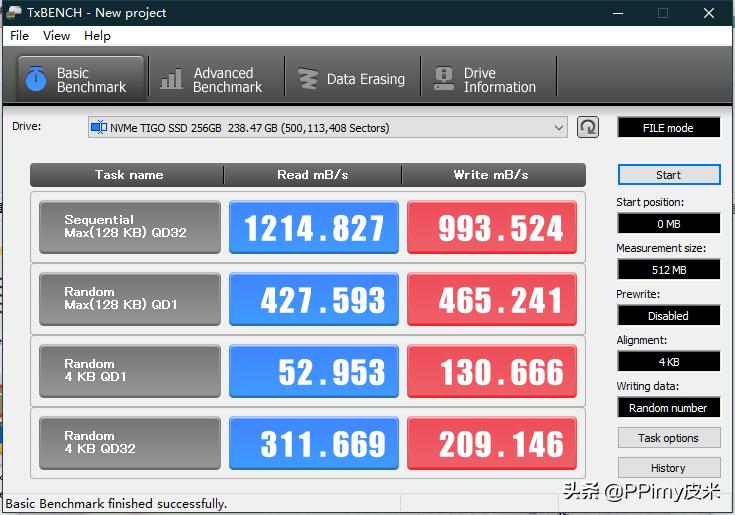Click the 209.146 write result
The height and width of the screenshot is (515, 735).
(x=492, y=443)
